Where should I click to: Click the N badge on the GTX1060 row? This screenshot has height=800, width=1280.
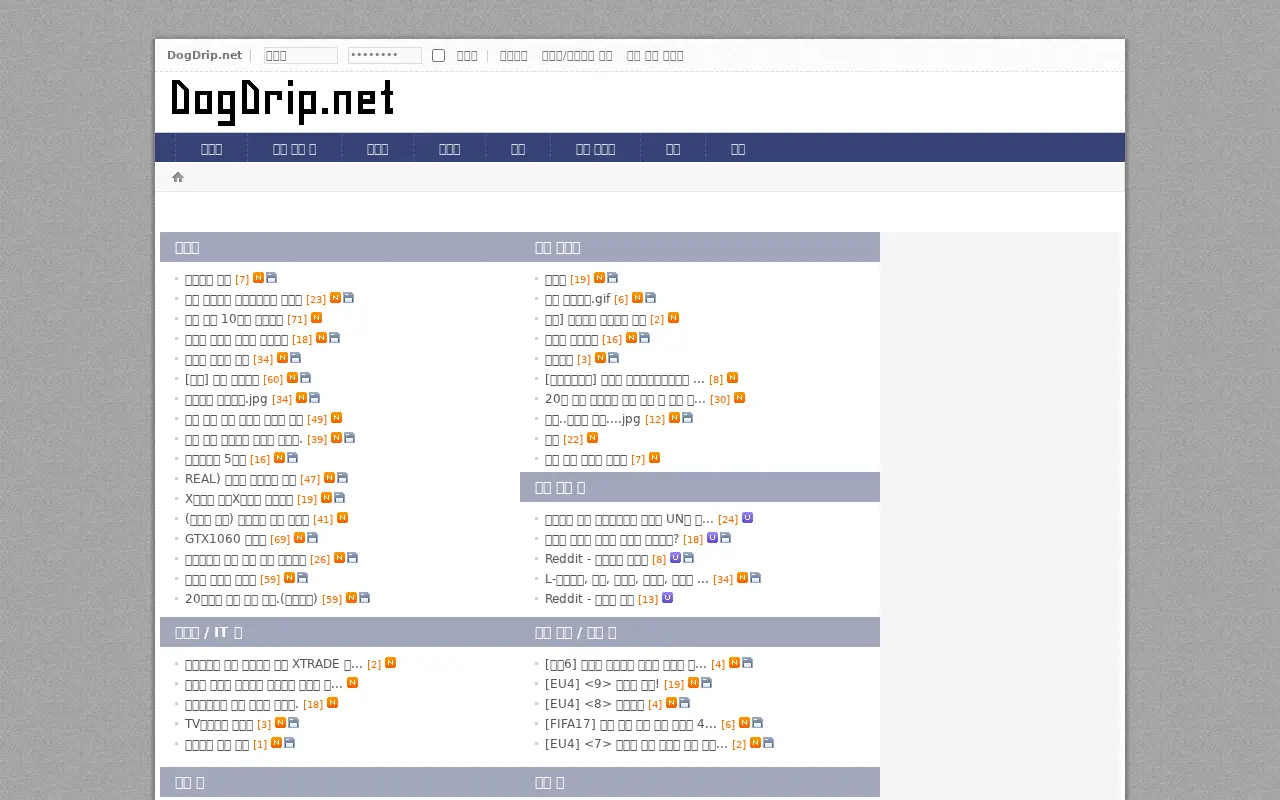point(299,538)
